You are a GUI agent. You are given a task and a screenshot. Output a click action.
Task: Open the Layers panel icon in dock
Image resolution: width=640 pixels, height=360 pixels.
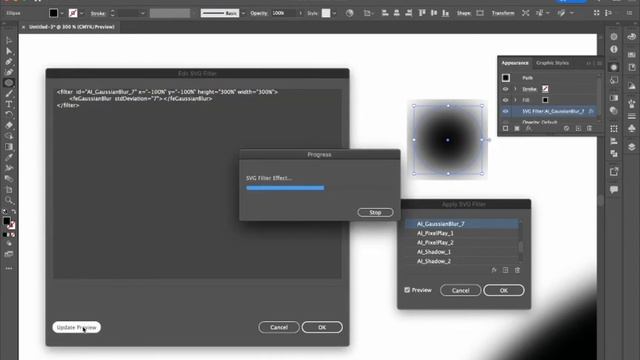[x=632, y=147]
